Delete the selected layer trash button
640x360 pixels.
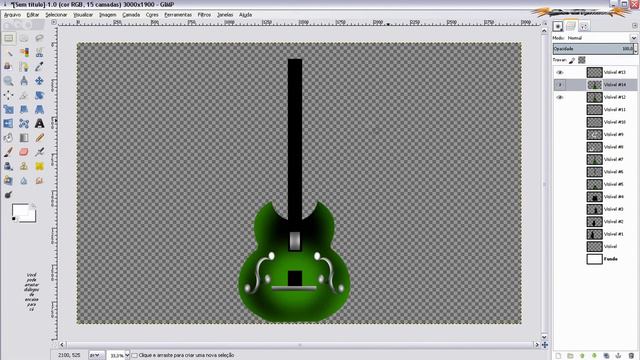[631, 356]
